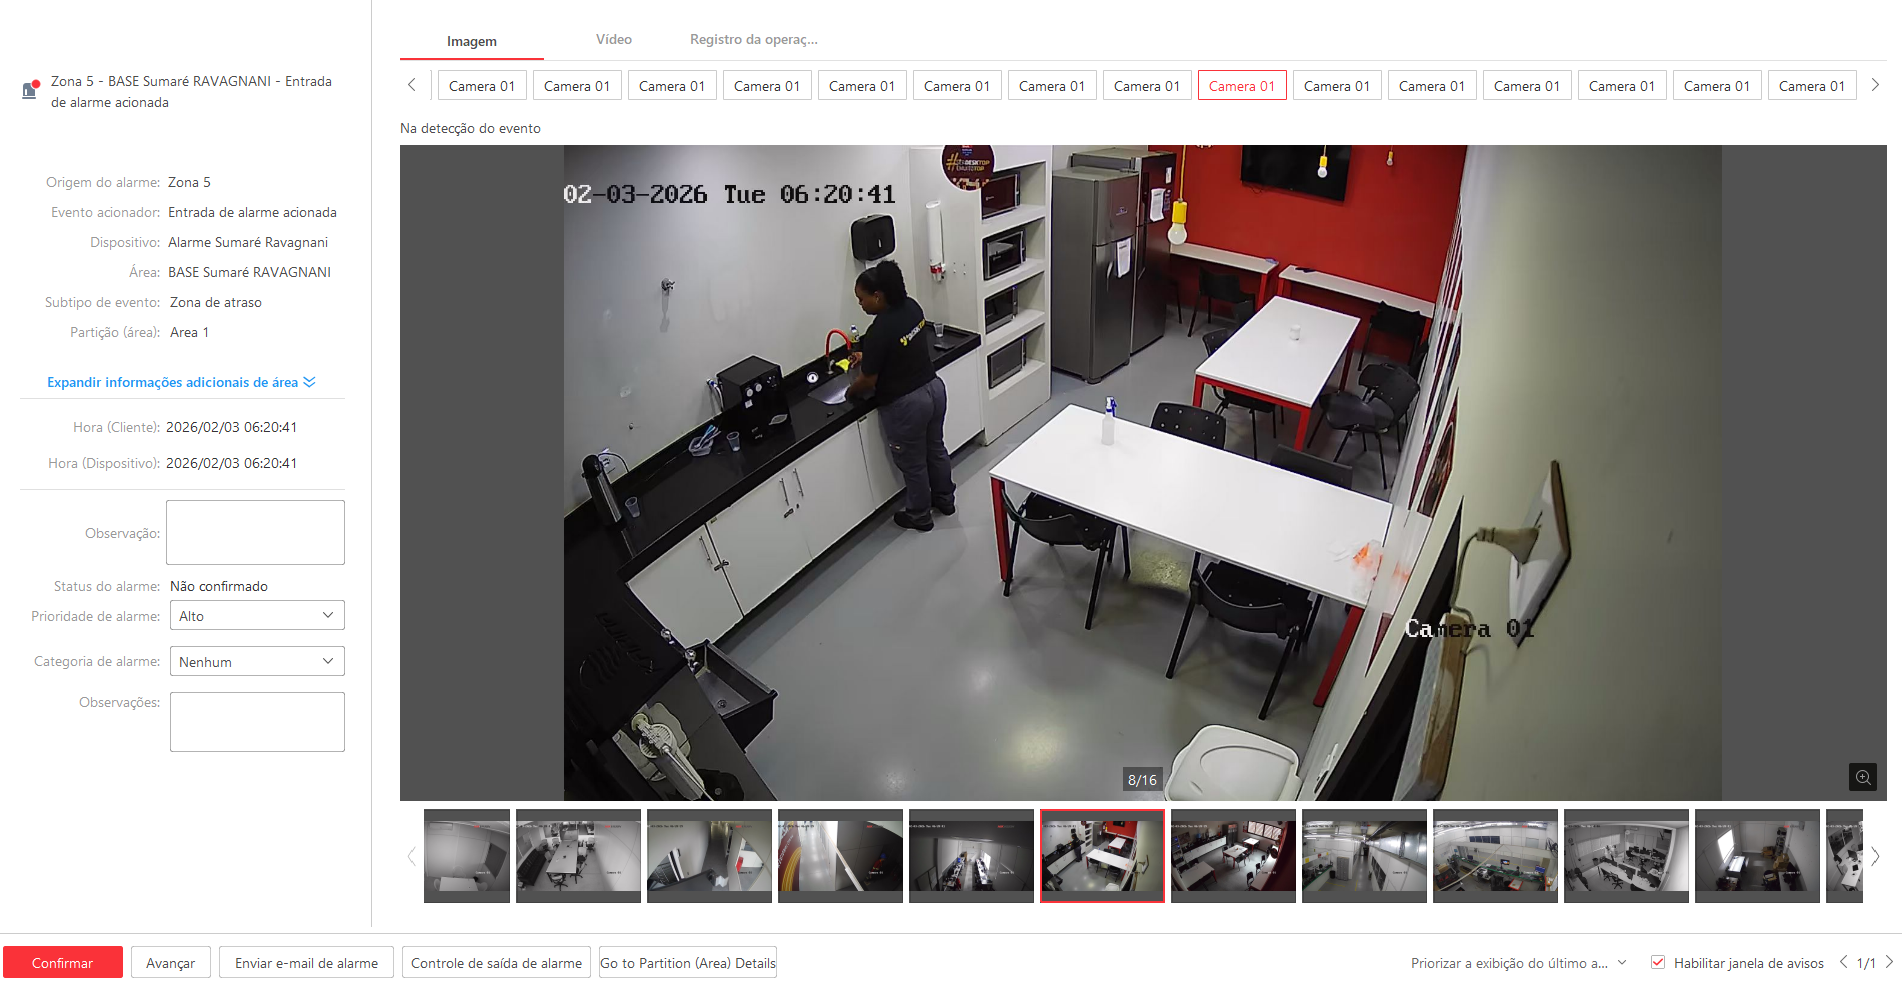Click the alarm zone icon beside title

tap(31, 90)
